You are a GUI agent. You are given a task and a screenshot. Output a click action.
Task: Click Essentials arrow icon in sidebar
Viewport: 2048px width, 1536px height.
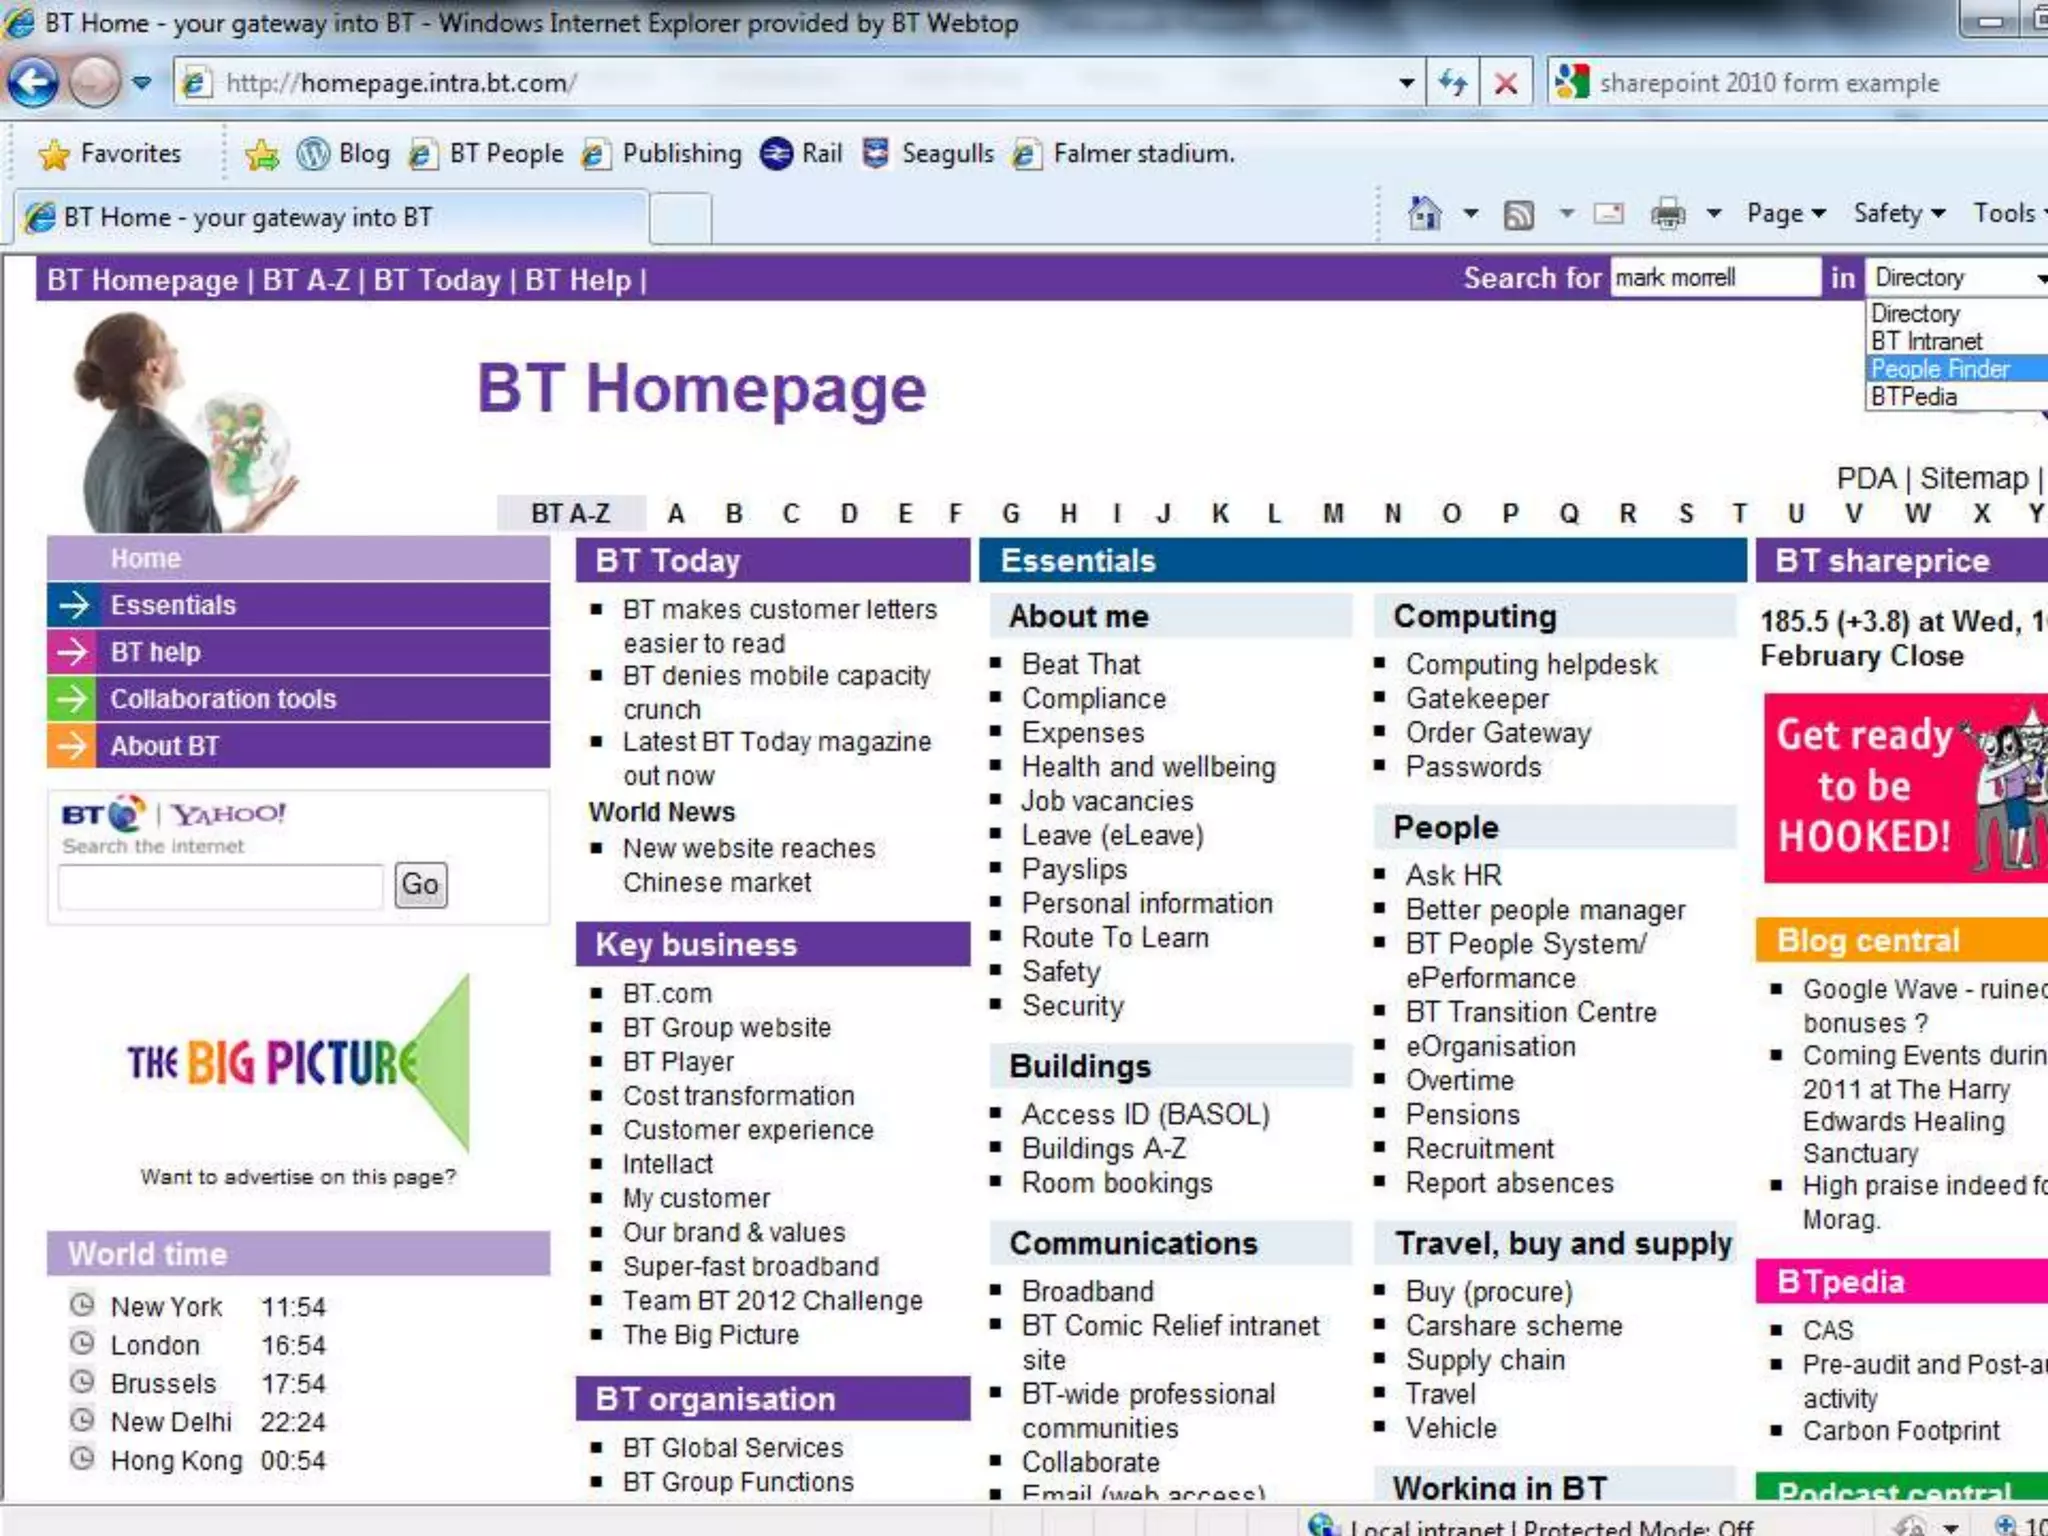tap(73, 605)
